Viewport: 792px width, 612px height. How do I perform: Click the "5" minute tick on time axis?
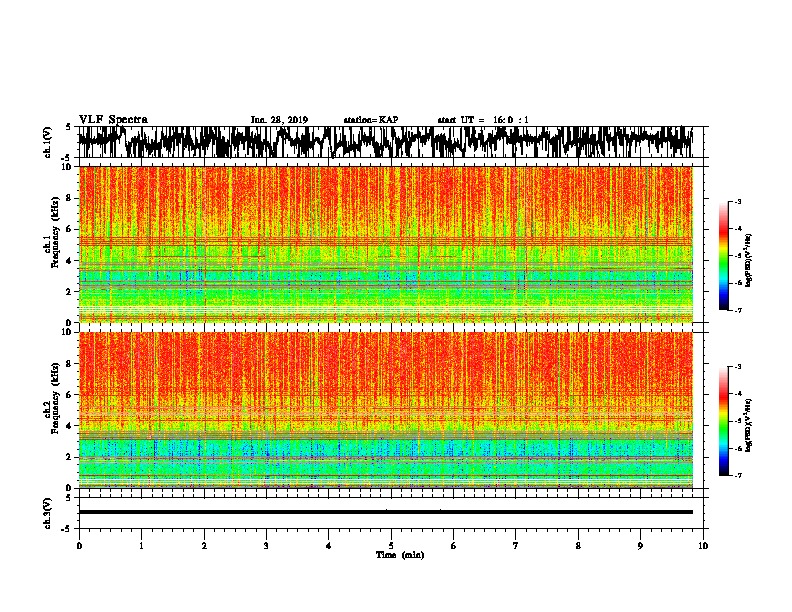tap(391, 546)
